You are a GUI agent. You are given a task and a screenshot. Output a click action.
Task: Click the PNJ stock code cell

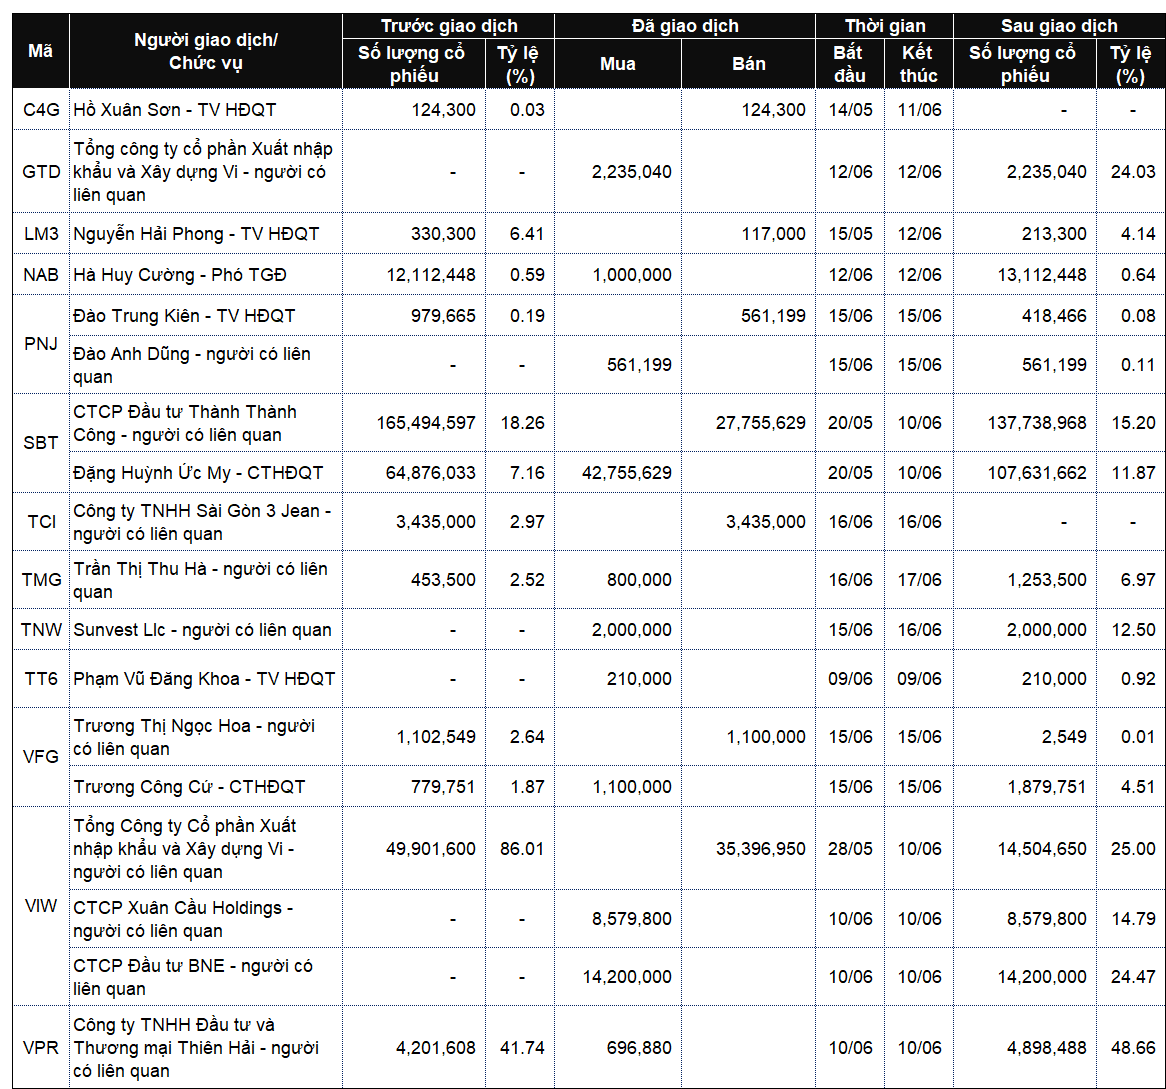(41, 344)
